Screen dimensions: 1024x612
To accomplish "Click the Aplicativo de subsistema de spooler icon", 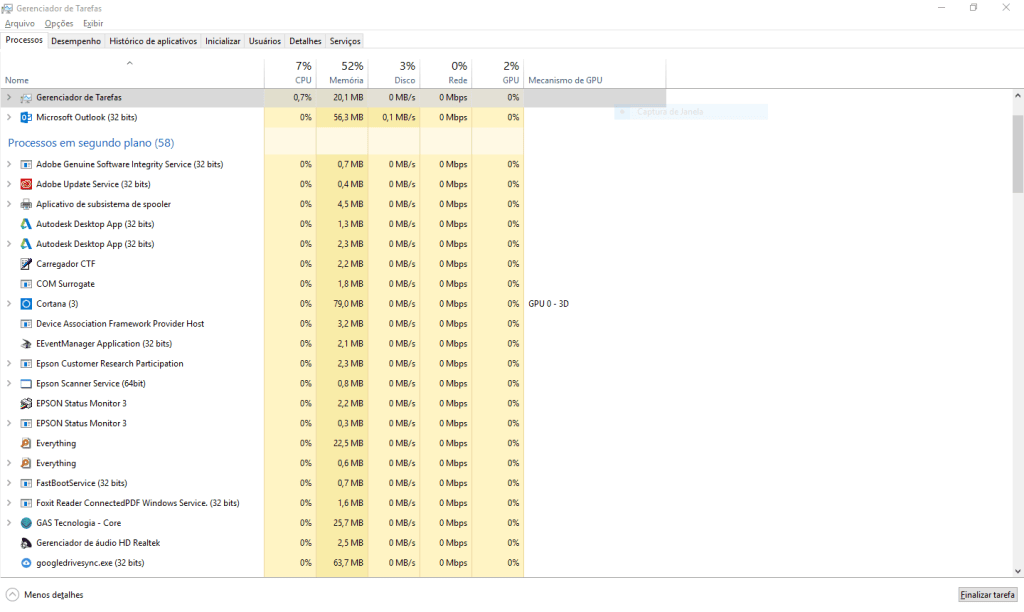I will click(26, 204).
